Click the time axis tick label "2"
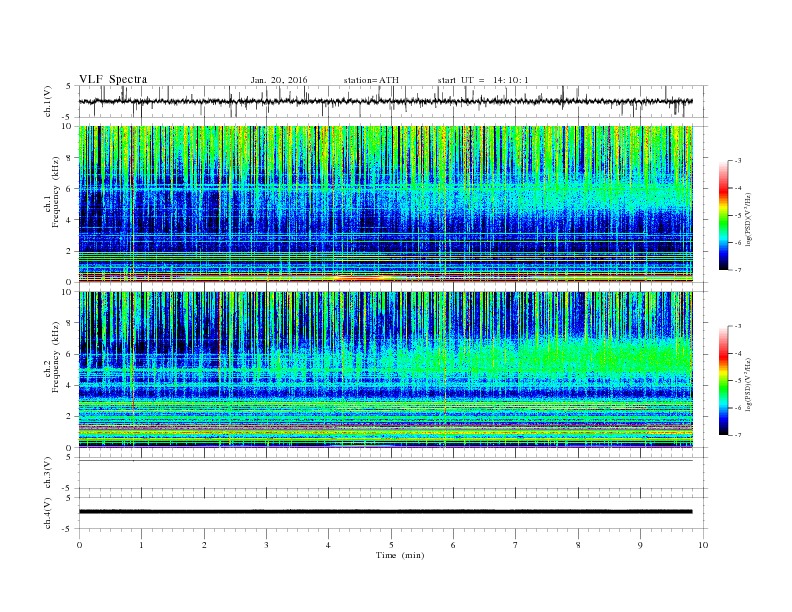The image size is (792, 612). pyautogui.click(x=204, y=545)
